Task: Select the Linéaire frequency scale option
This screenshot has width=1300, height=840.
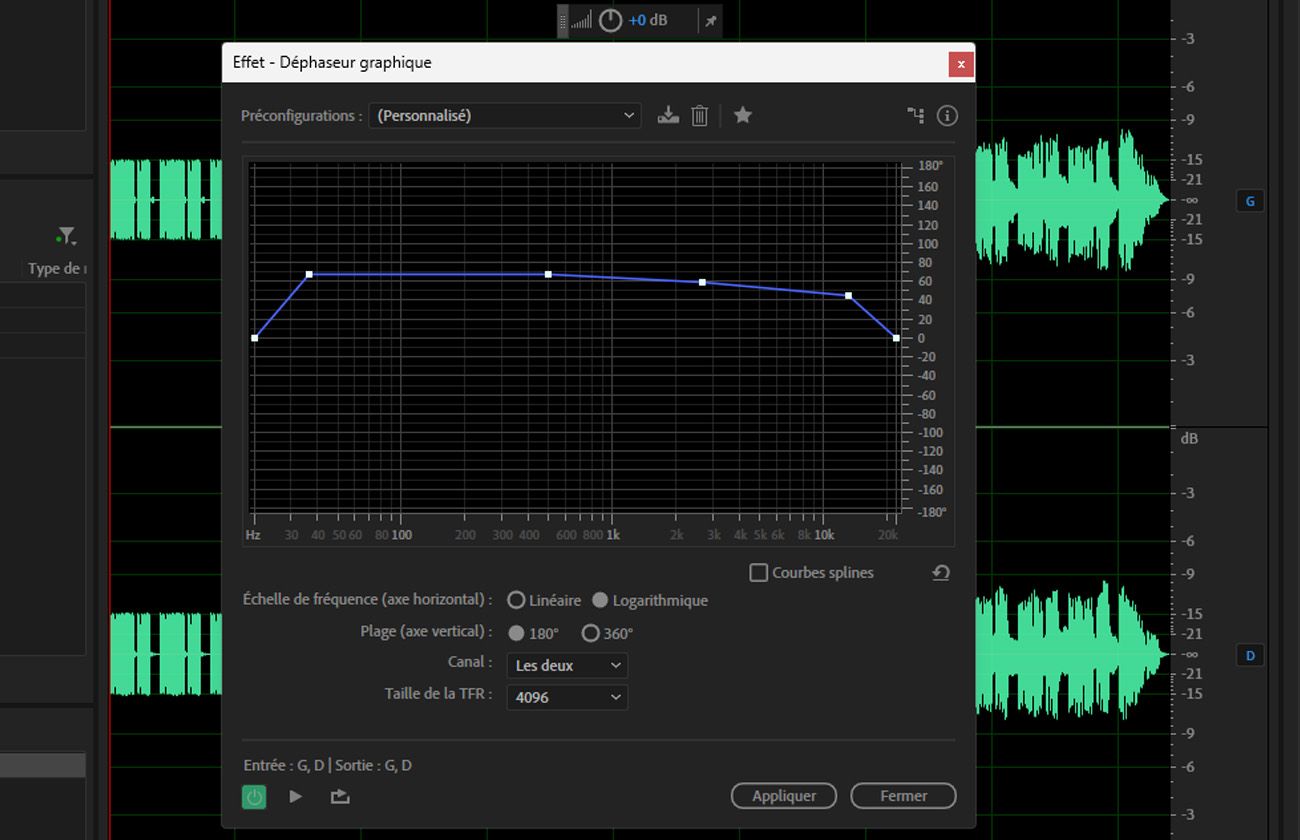Action: [x=516, y=600]
